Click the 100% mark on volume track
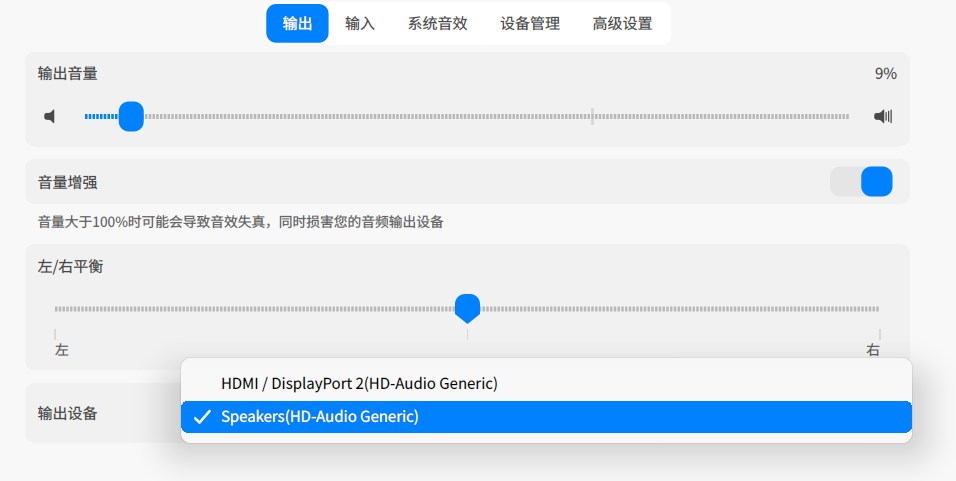Viewport: 956px width, 481px height. pos(592,117)
